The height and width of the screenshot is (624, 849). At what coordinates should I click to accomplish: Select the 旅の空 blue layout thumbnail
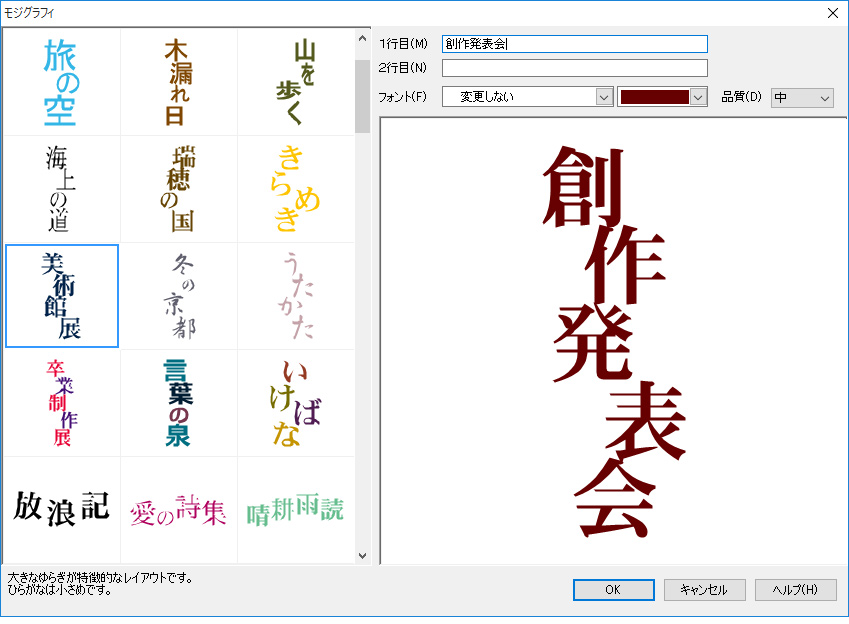point(61,83)
